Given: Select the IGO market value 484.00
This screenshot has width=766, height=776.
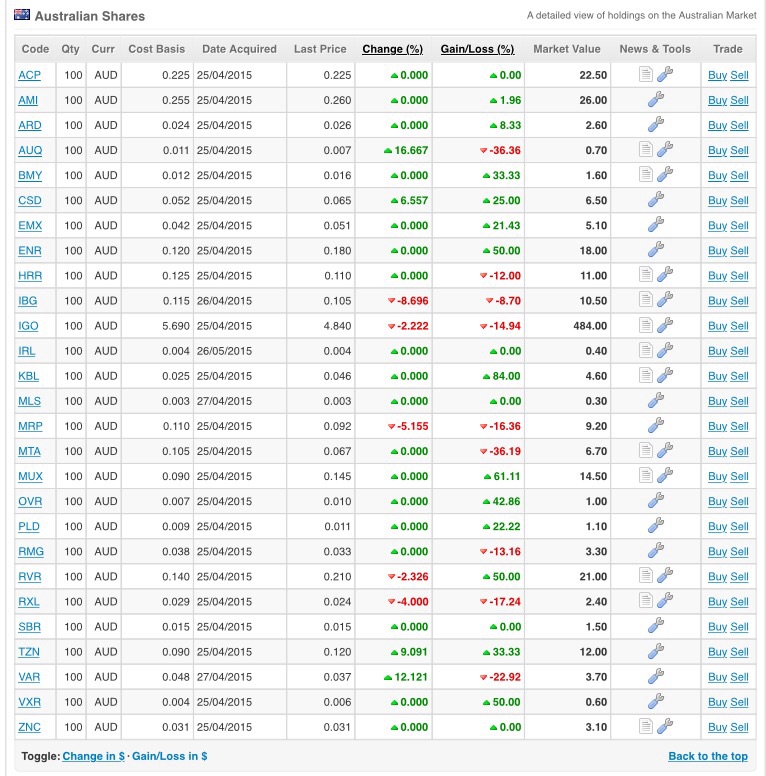Looking at the screenshot, I should 590,326.
